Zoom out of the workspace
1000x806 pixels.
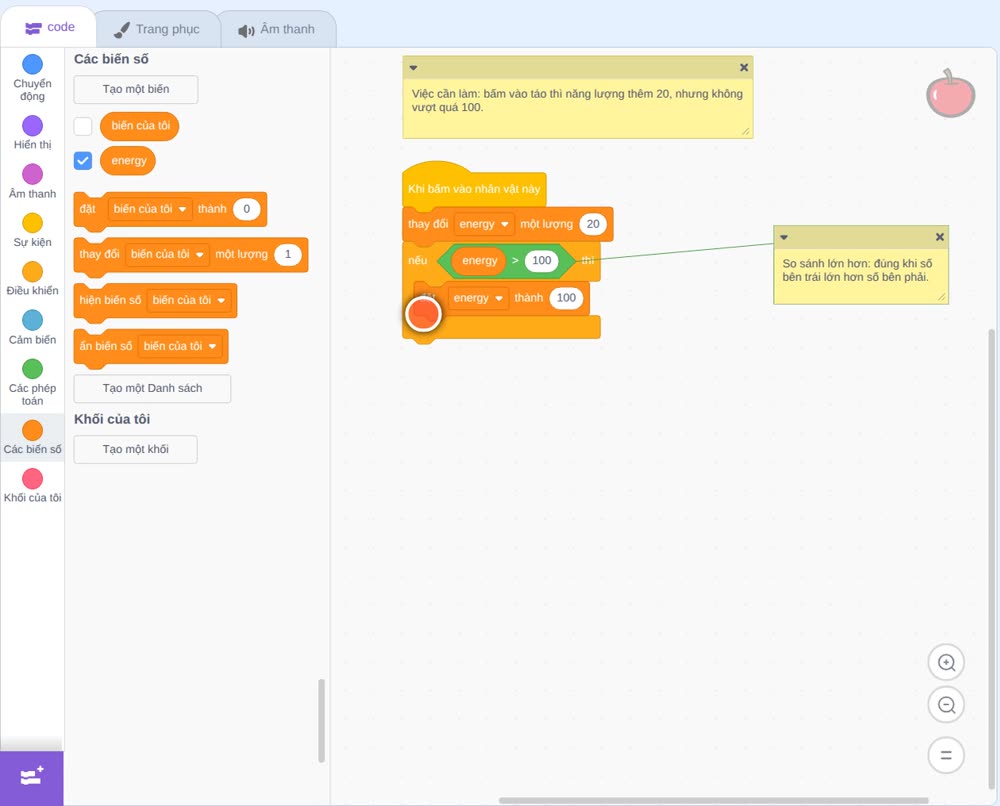click(x=946, y=705)
